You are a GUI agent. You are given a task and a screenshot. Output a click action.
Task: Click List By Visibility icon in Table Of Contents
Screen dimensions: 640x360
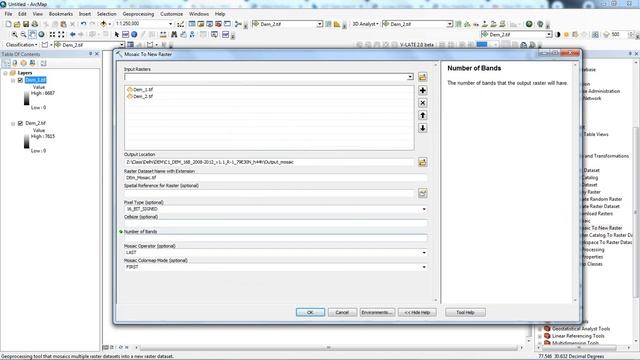coord(23,63)
